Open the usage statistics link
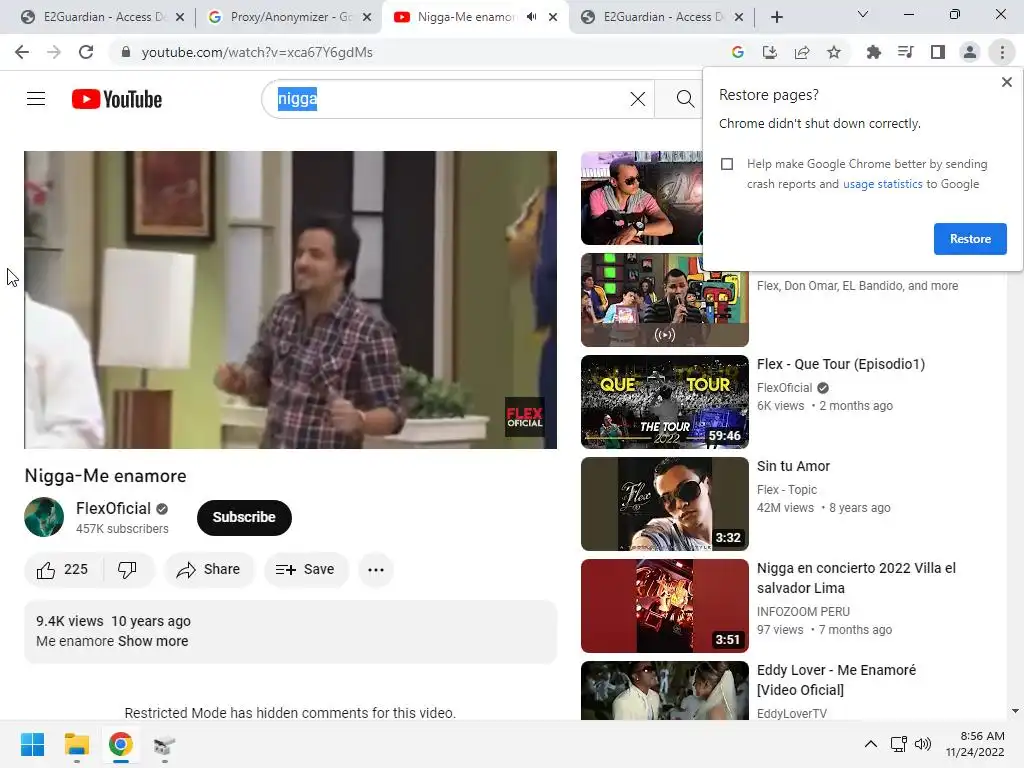The height and width of the screenshot is (768, 1024). [882, 184]
